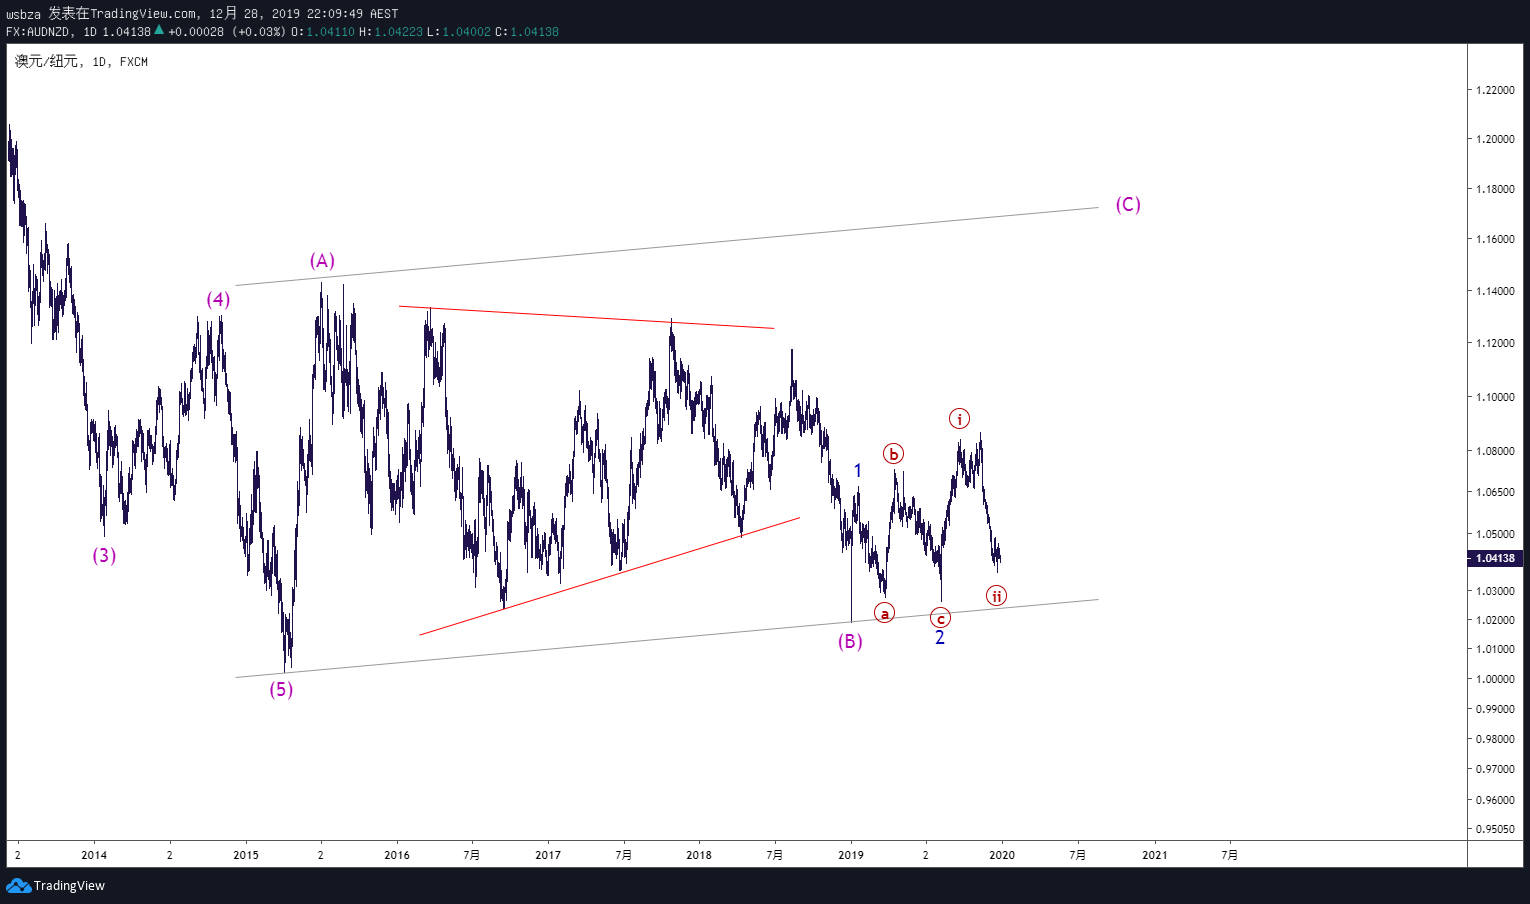This screenshot has width=1530, height=904.
Task: Click the 1.18000 price axis label
Action: pyautogui.click(x=1495, y=189)
